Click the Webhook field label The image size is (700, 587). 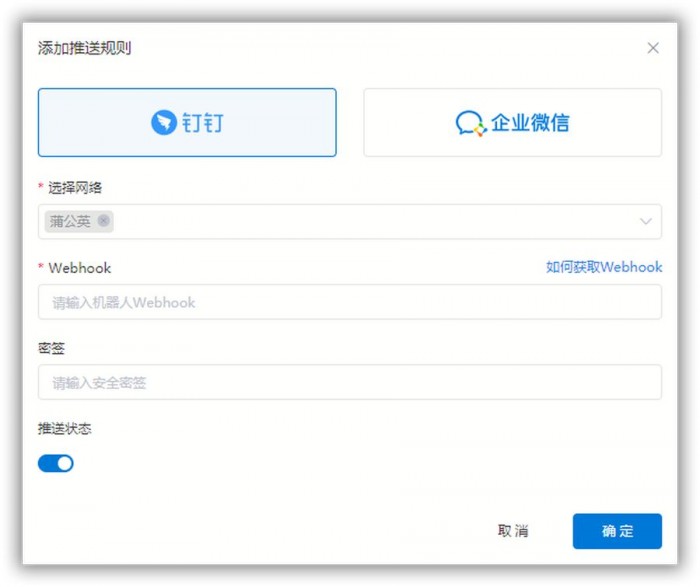[x=79, y=268]
